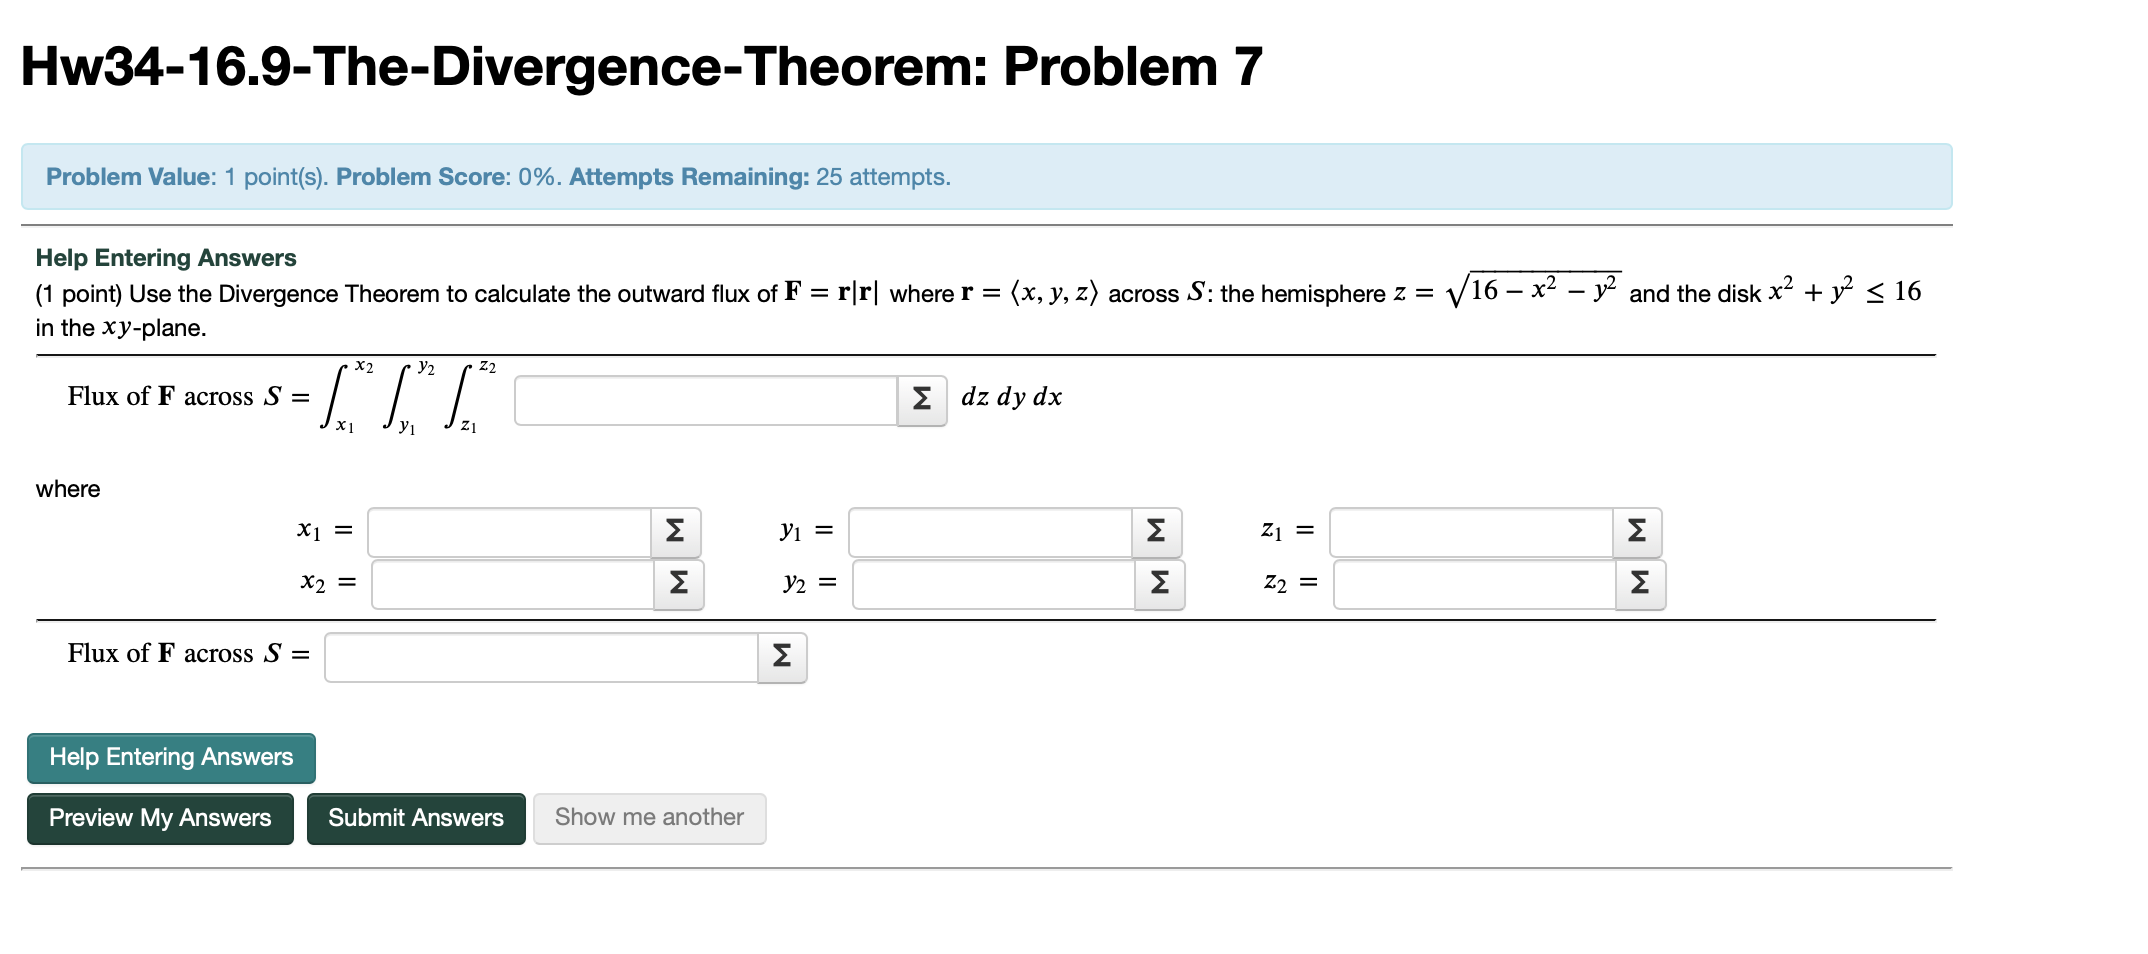
Task: Open the equation editor for the integrand field
Action: tap(921, 397)
